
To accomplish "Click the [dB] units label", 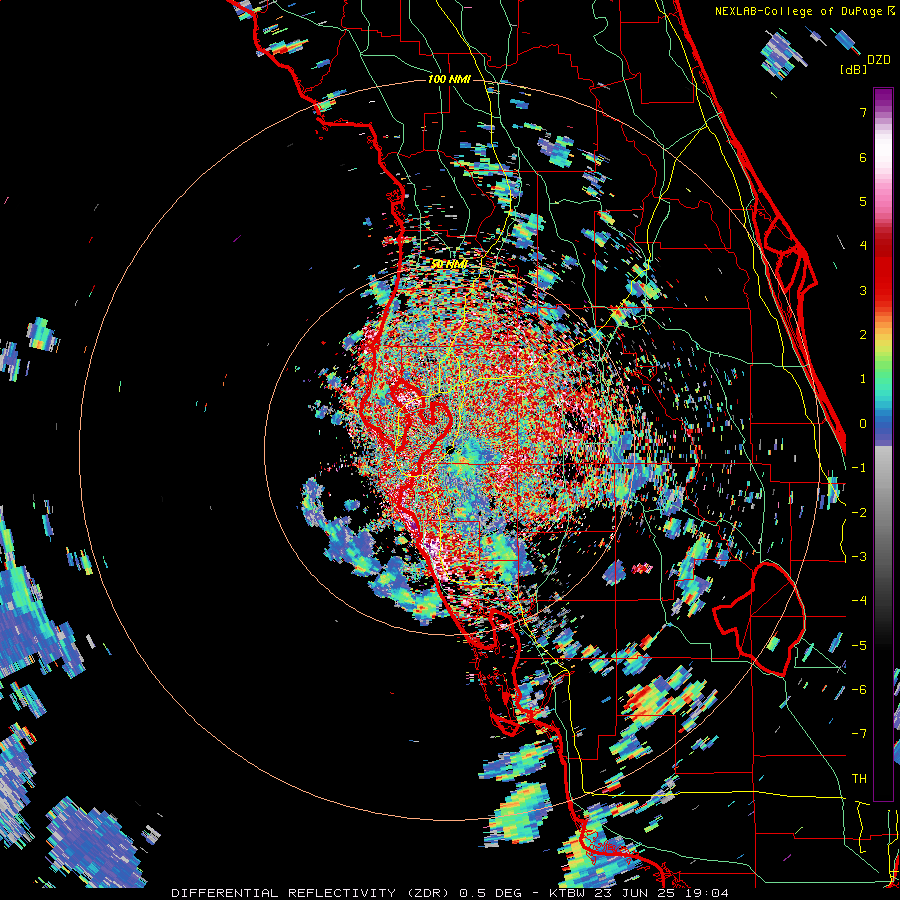I will click(853, 69).
